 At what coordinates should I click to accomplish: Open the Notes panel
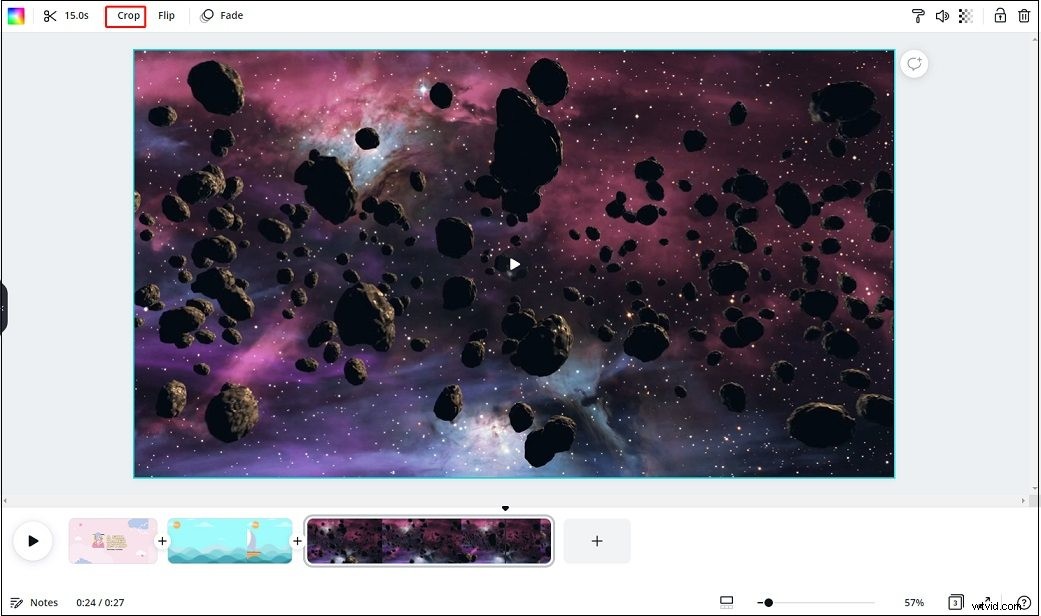(x=35, y=602)
